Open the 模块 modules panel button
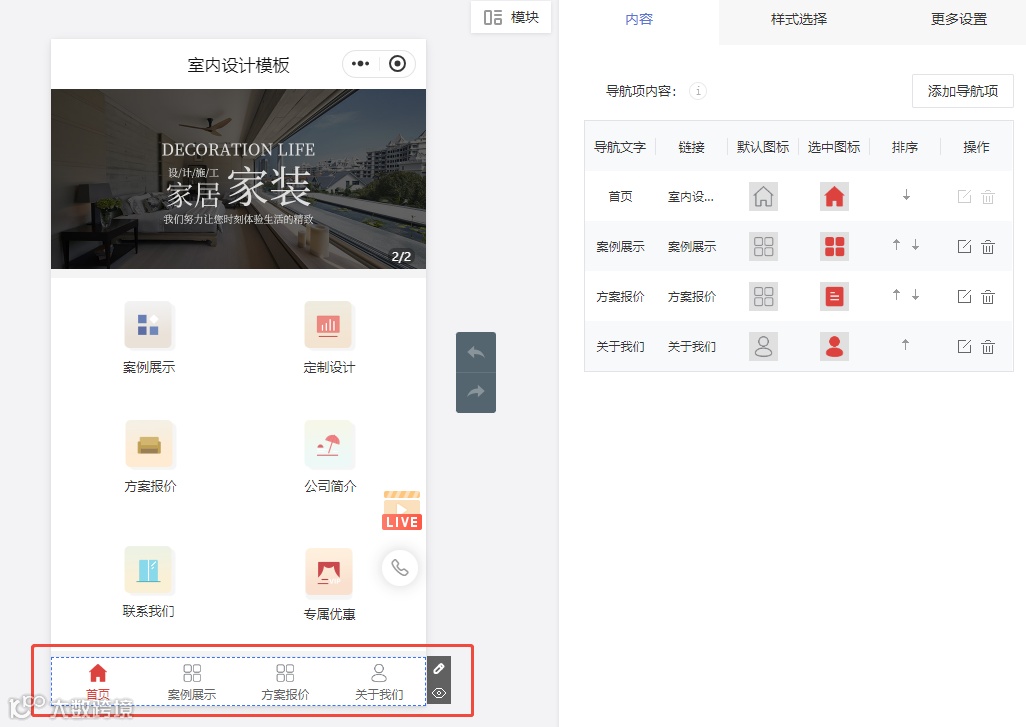 pyautogui.click(x=510, y=17)
